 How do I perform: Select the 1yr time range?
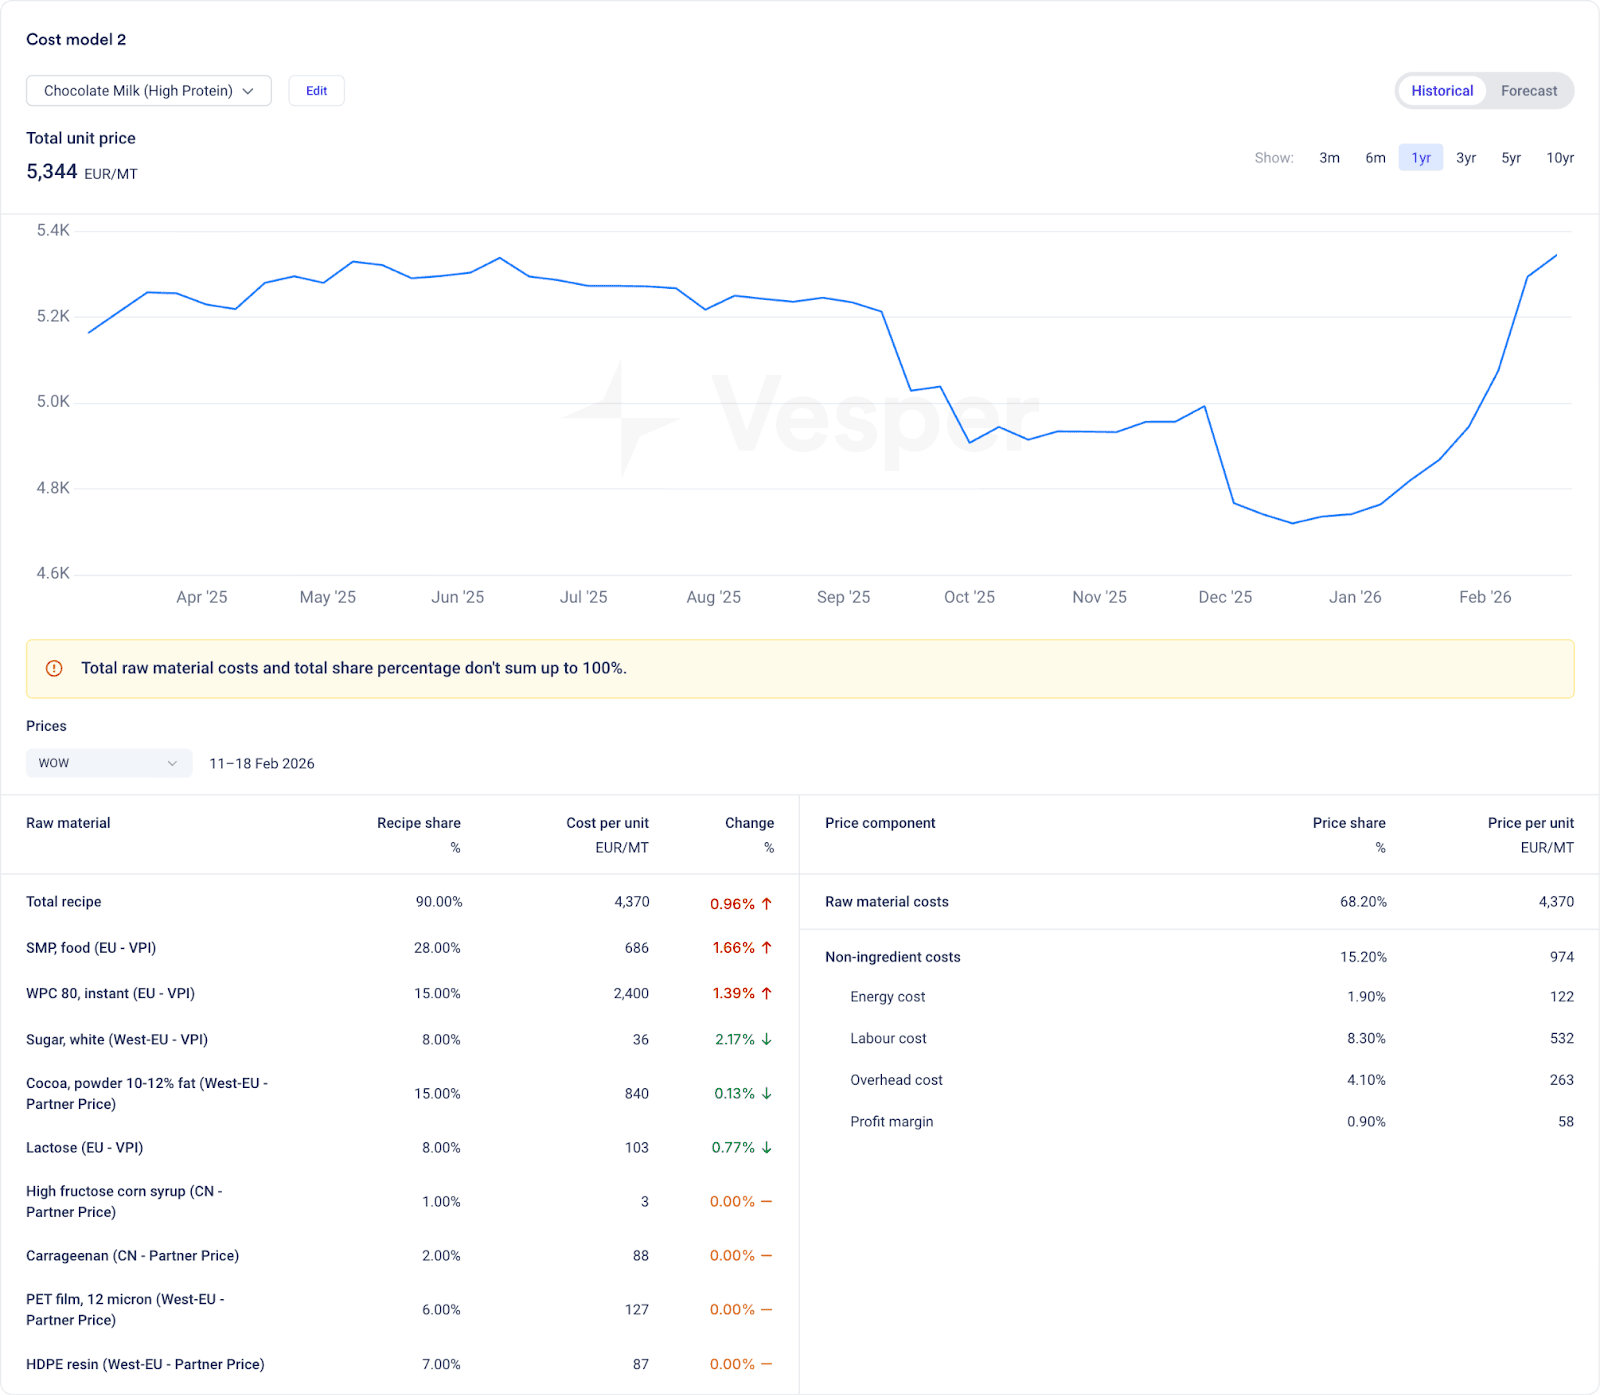[1420, 158]
